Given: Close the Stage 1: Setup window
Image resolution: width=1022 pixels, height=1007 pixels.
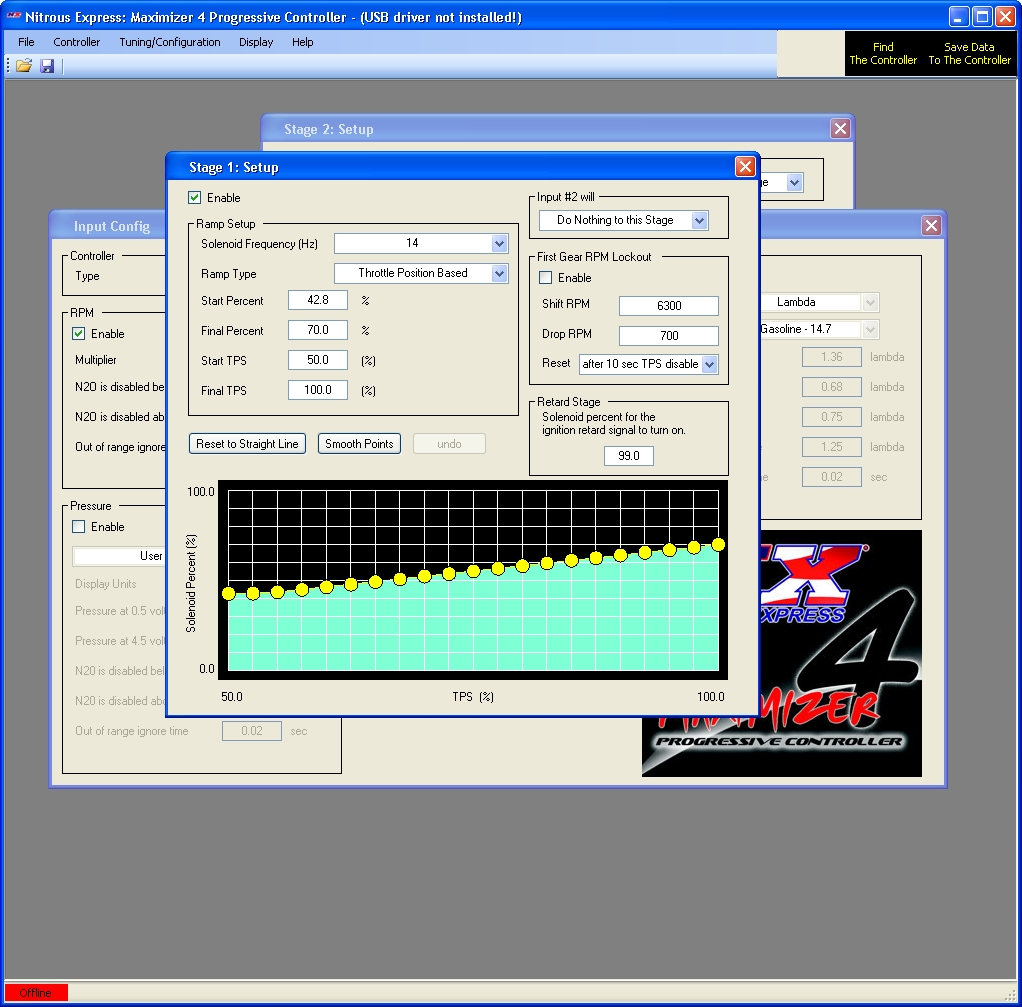Looking at the screenshot, I should tap(745, 167).
